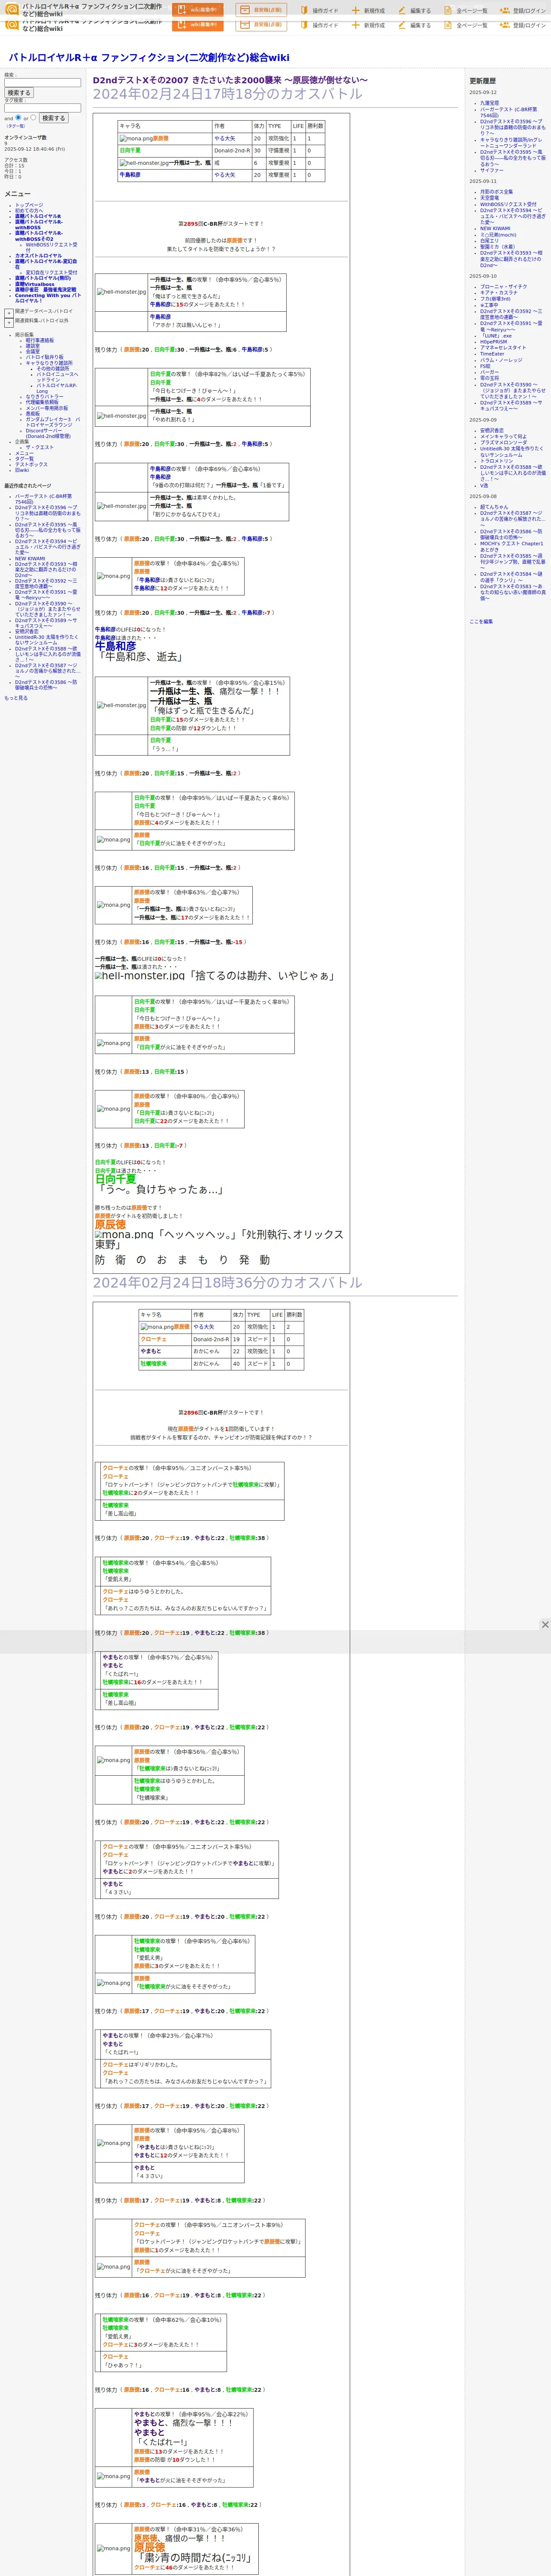Open トラロメトリン in 更新履歴
Screen dimensions: 551x2576
[x=496, y=461]
